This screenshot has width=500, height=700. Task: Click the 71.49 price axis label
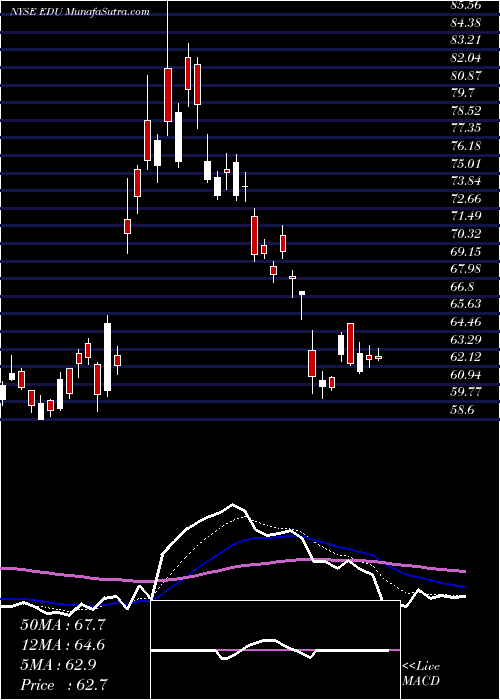tap(467, 216)
